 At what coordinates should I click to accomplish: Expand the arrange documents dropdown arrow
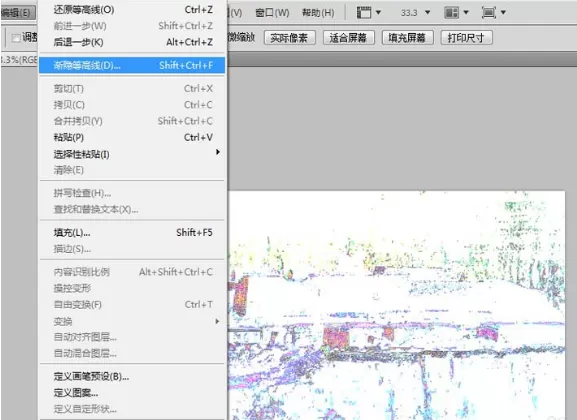466,13
